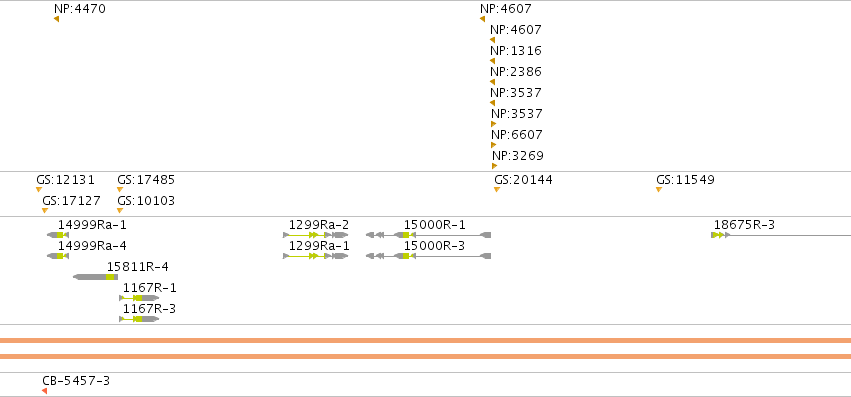Select the GS:12131 marker triangle
This screenshot has width=851, height=397.
point(39,190)
